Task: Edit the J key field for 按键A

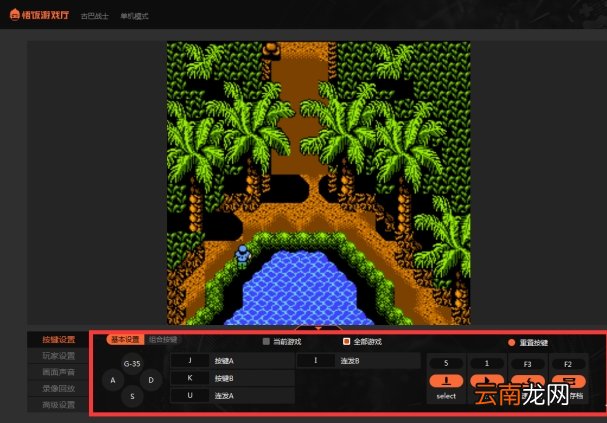Action: click(190, 360)
